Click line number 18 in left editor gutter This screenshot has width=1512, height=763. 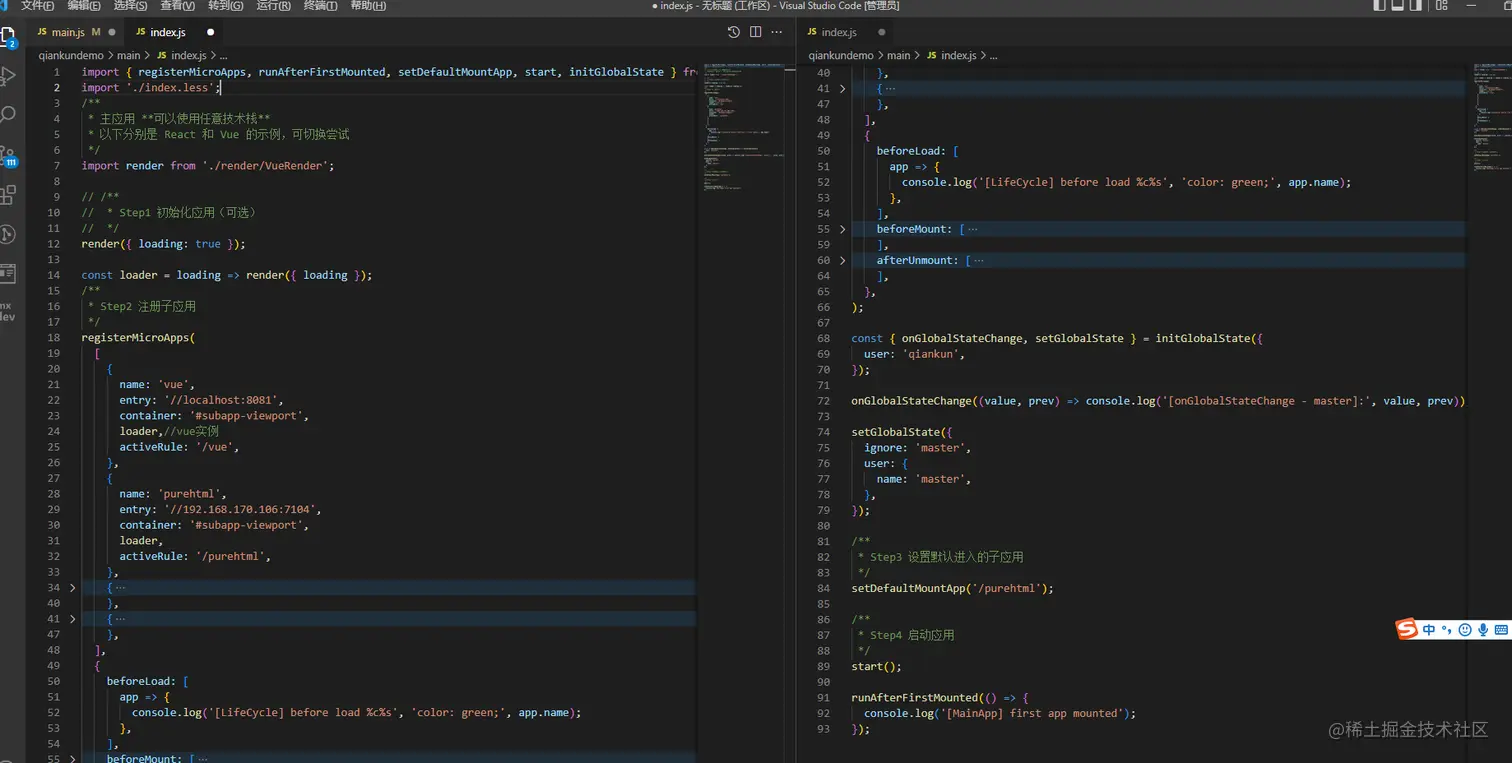pos(54,338)
